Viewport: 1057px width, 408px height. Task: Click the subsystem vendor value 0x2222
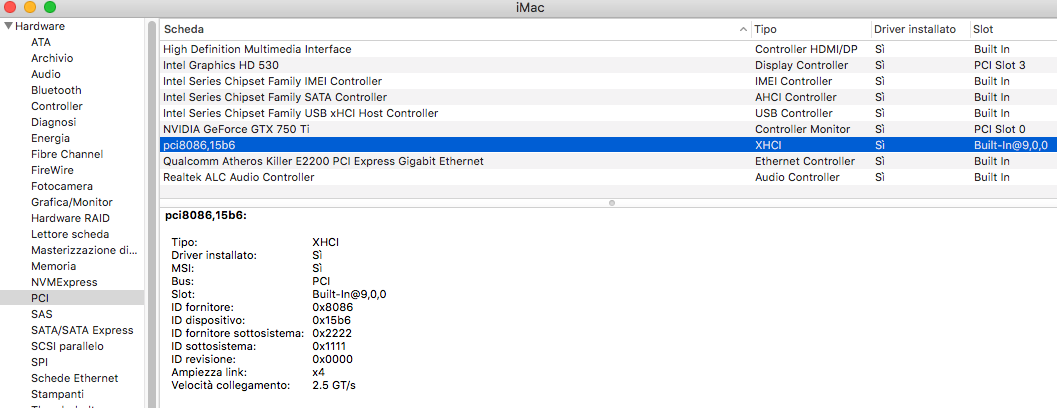[x=332, y=333]
